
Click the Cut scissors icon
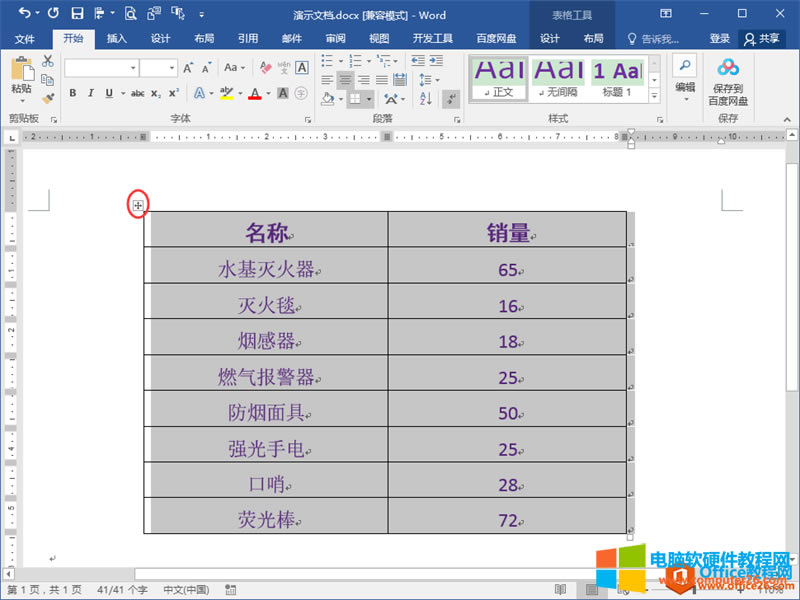pos(48,61)
